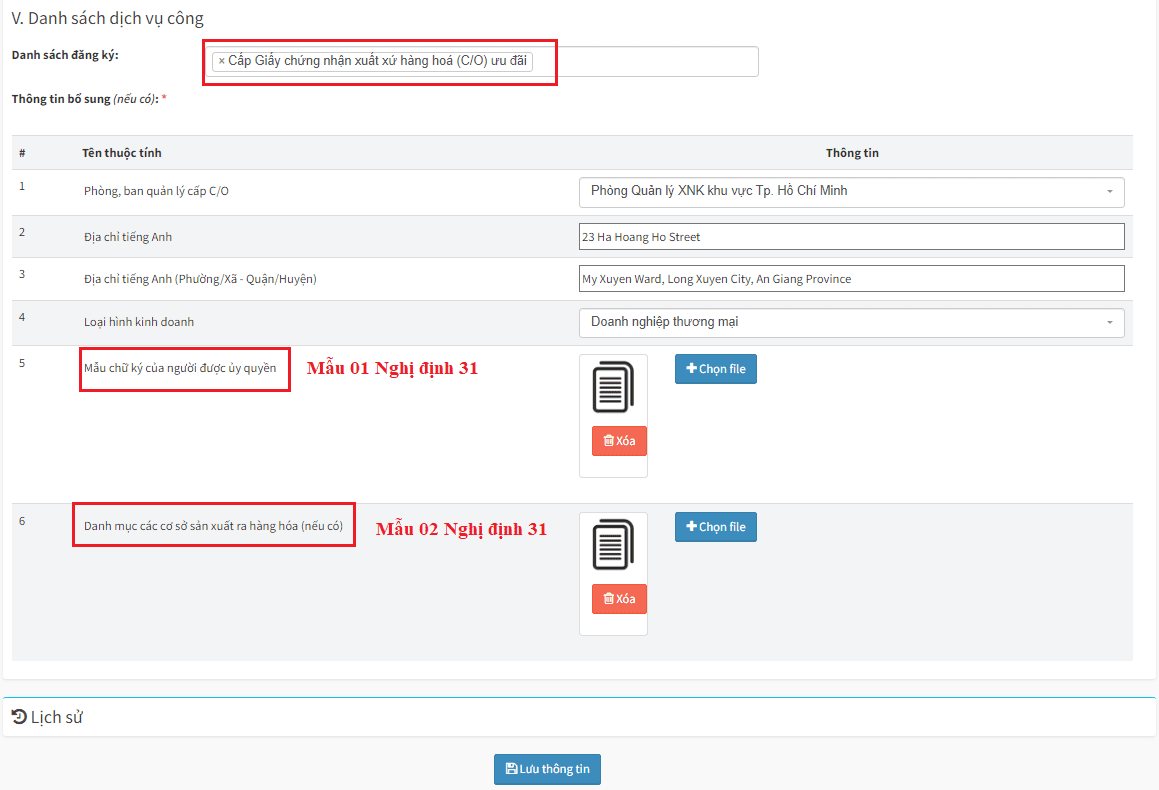This screenshot has height=790, width=1159.
Task: Open the Loại hình kinh doanh dropdown
Action: (x=852, y=322)
